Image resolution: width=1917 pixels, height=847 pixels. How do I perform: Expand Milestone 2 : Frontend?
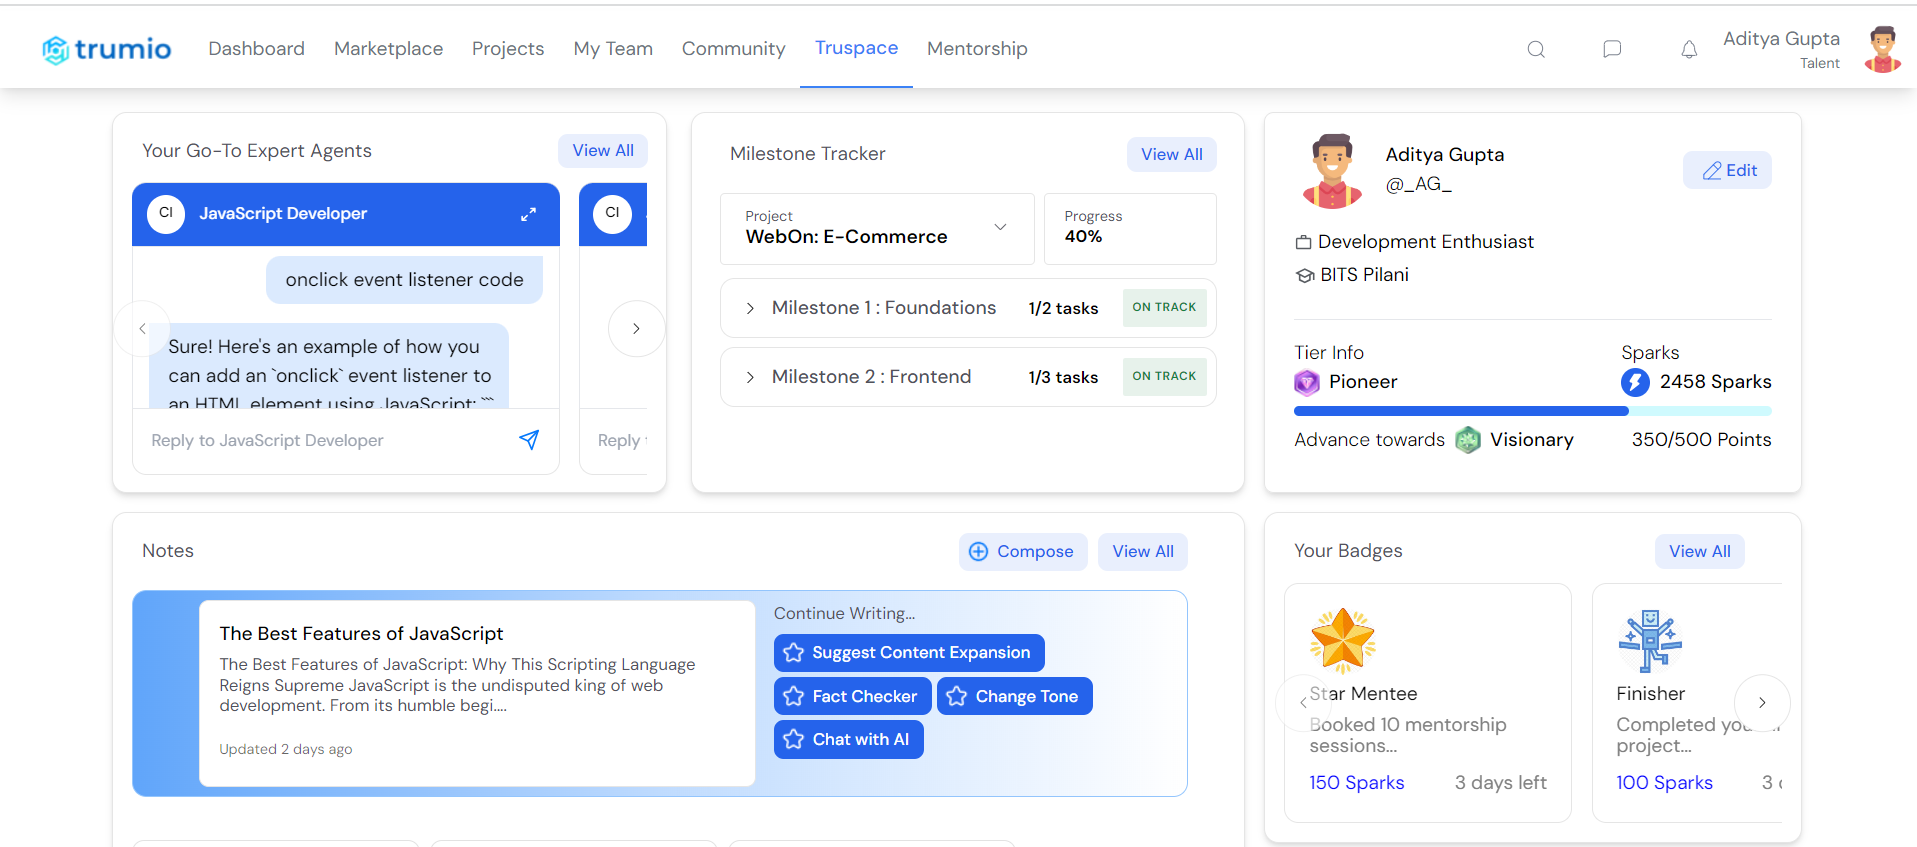coord(750,377)
